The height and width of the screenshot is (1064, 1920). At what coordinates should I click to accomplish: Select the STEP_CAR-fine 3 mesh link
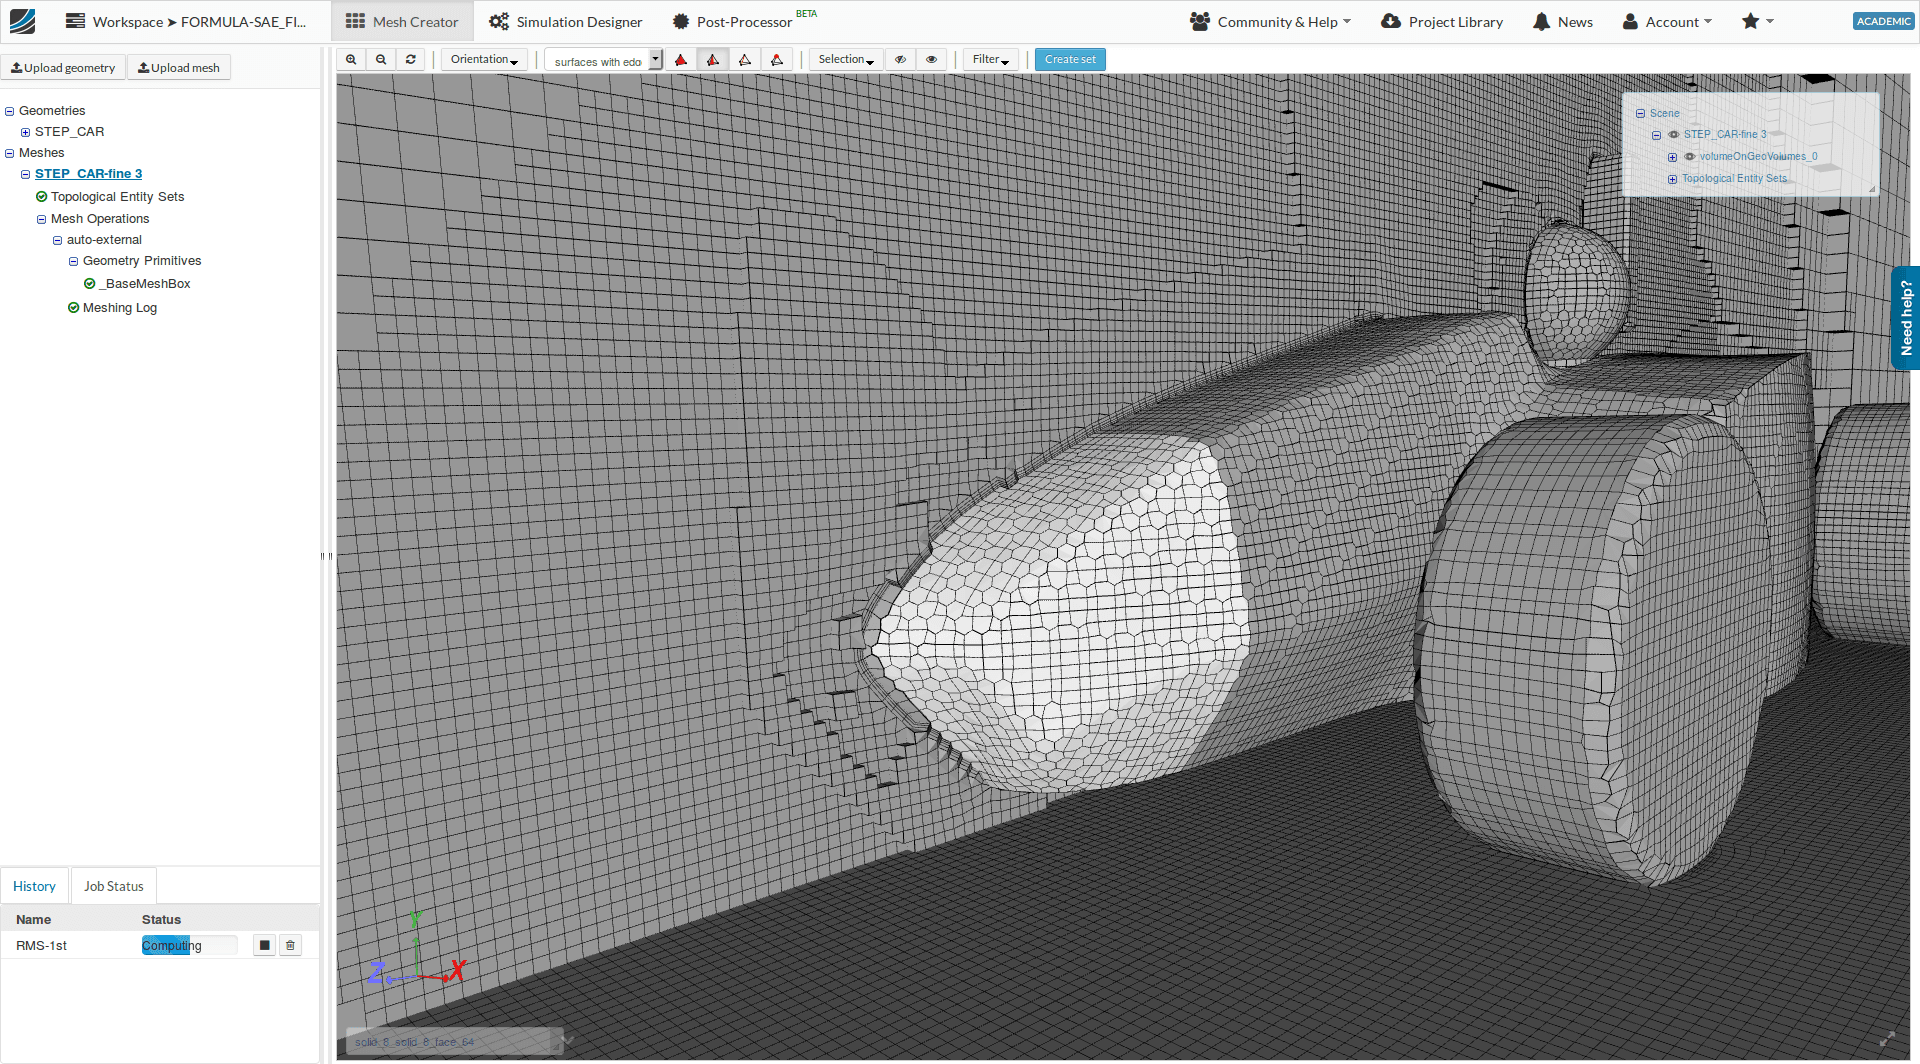(89, 174)
